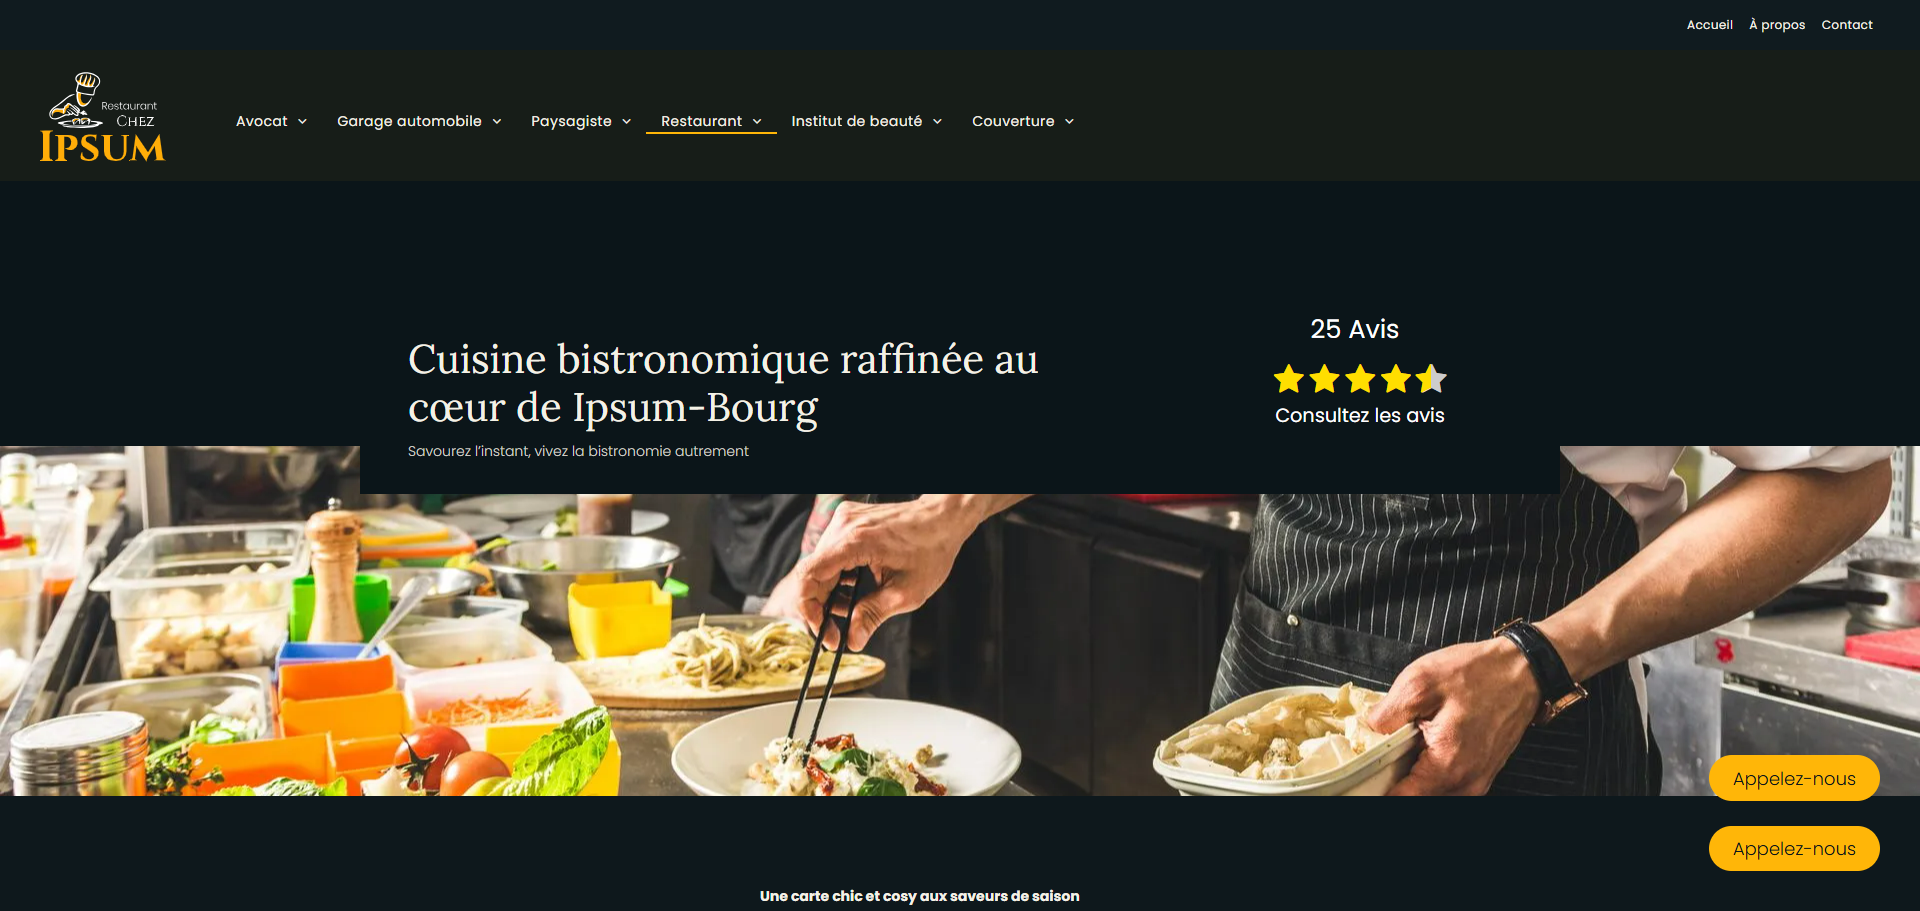Open the Contact link
The image size is (1920, 911).
[1846, 25]
